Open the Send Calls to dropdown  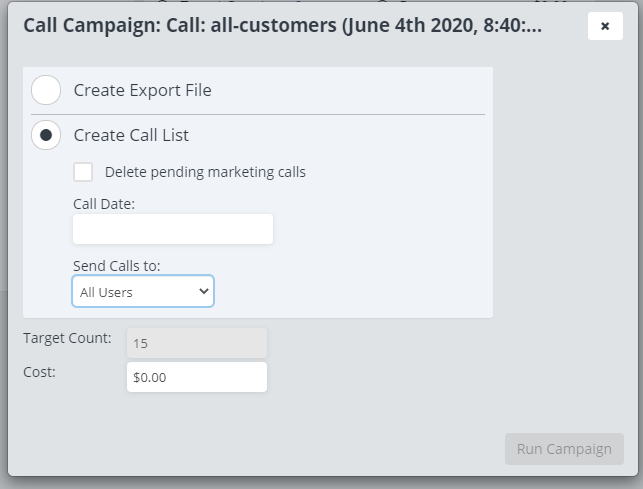(143, 291)
